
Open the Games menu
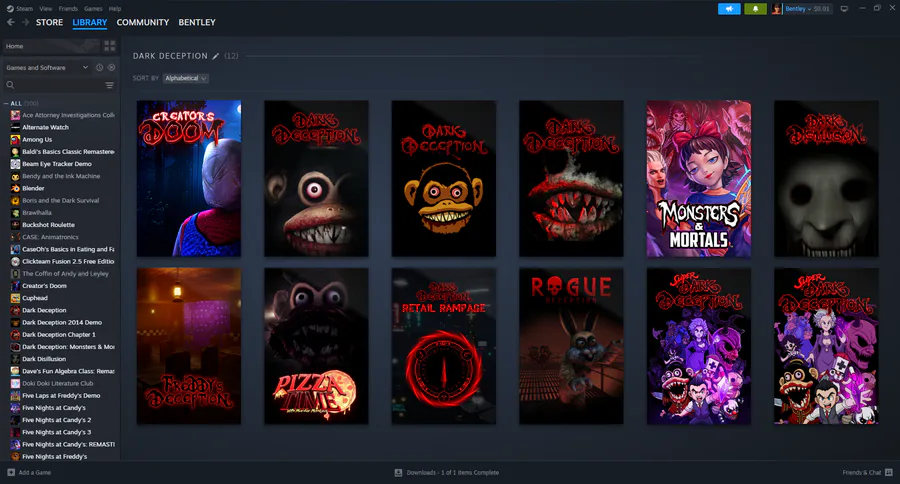pyautogui.click(x=93, y=9)
